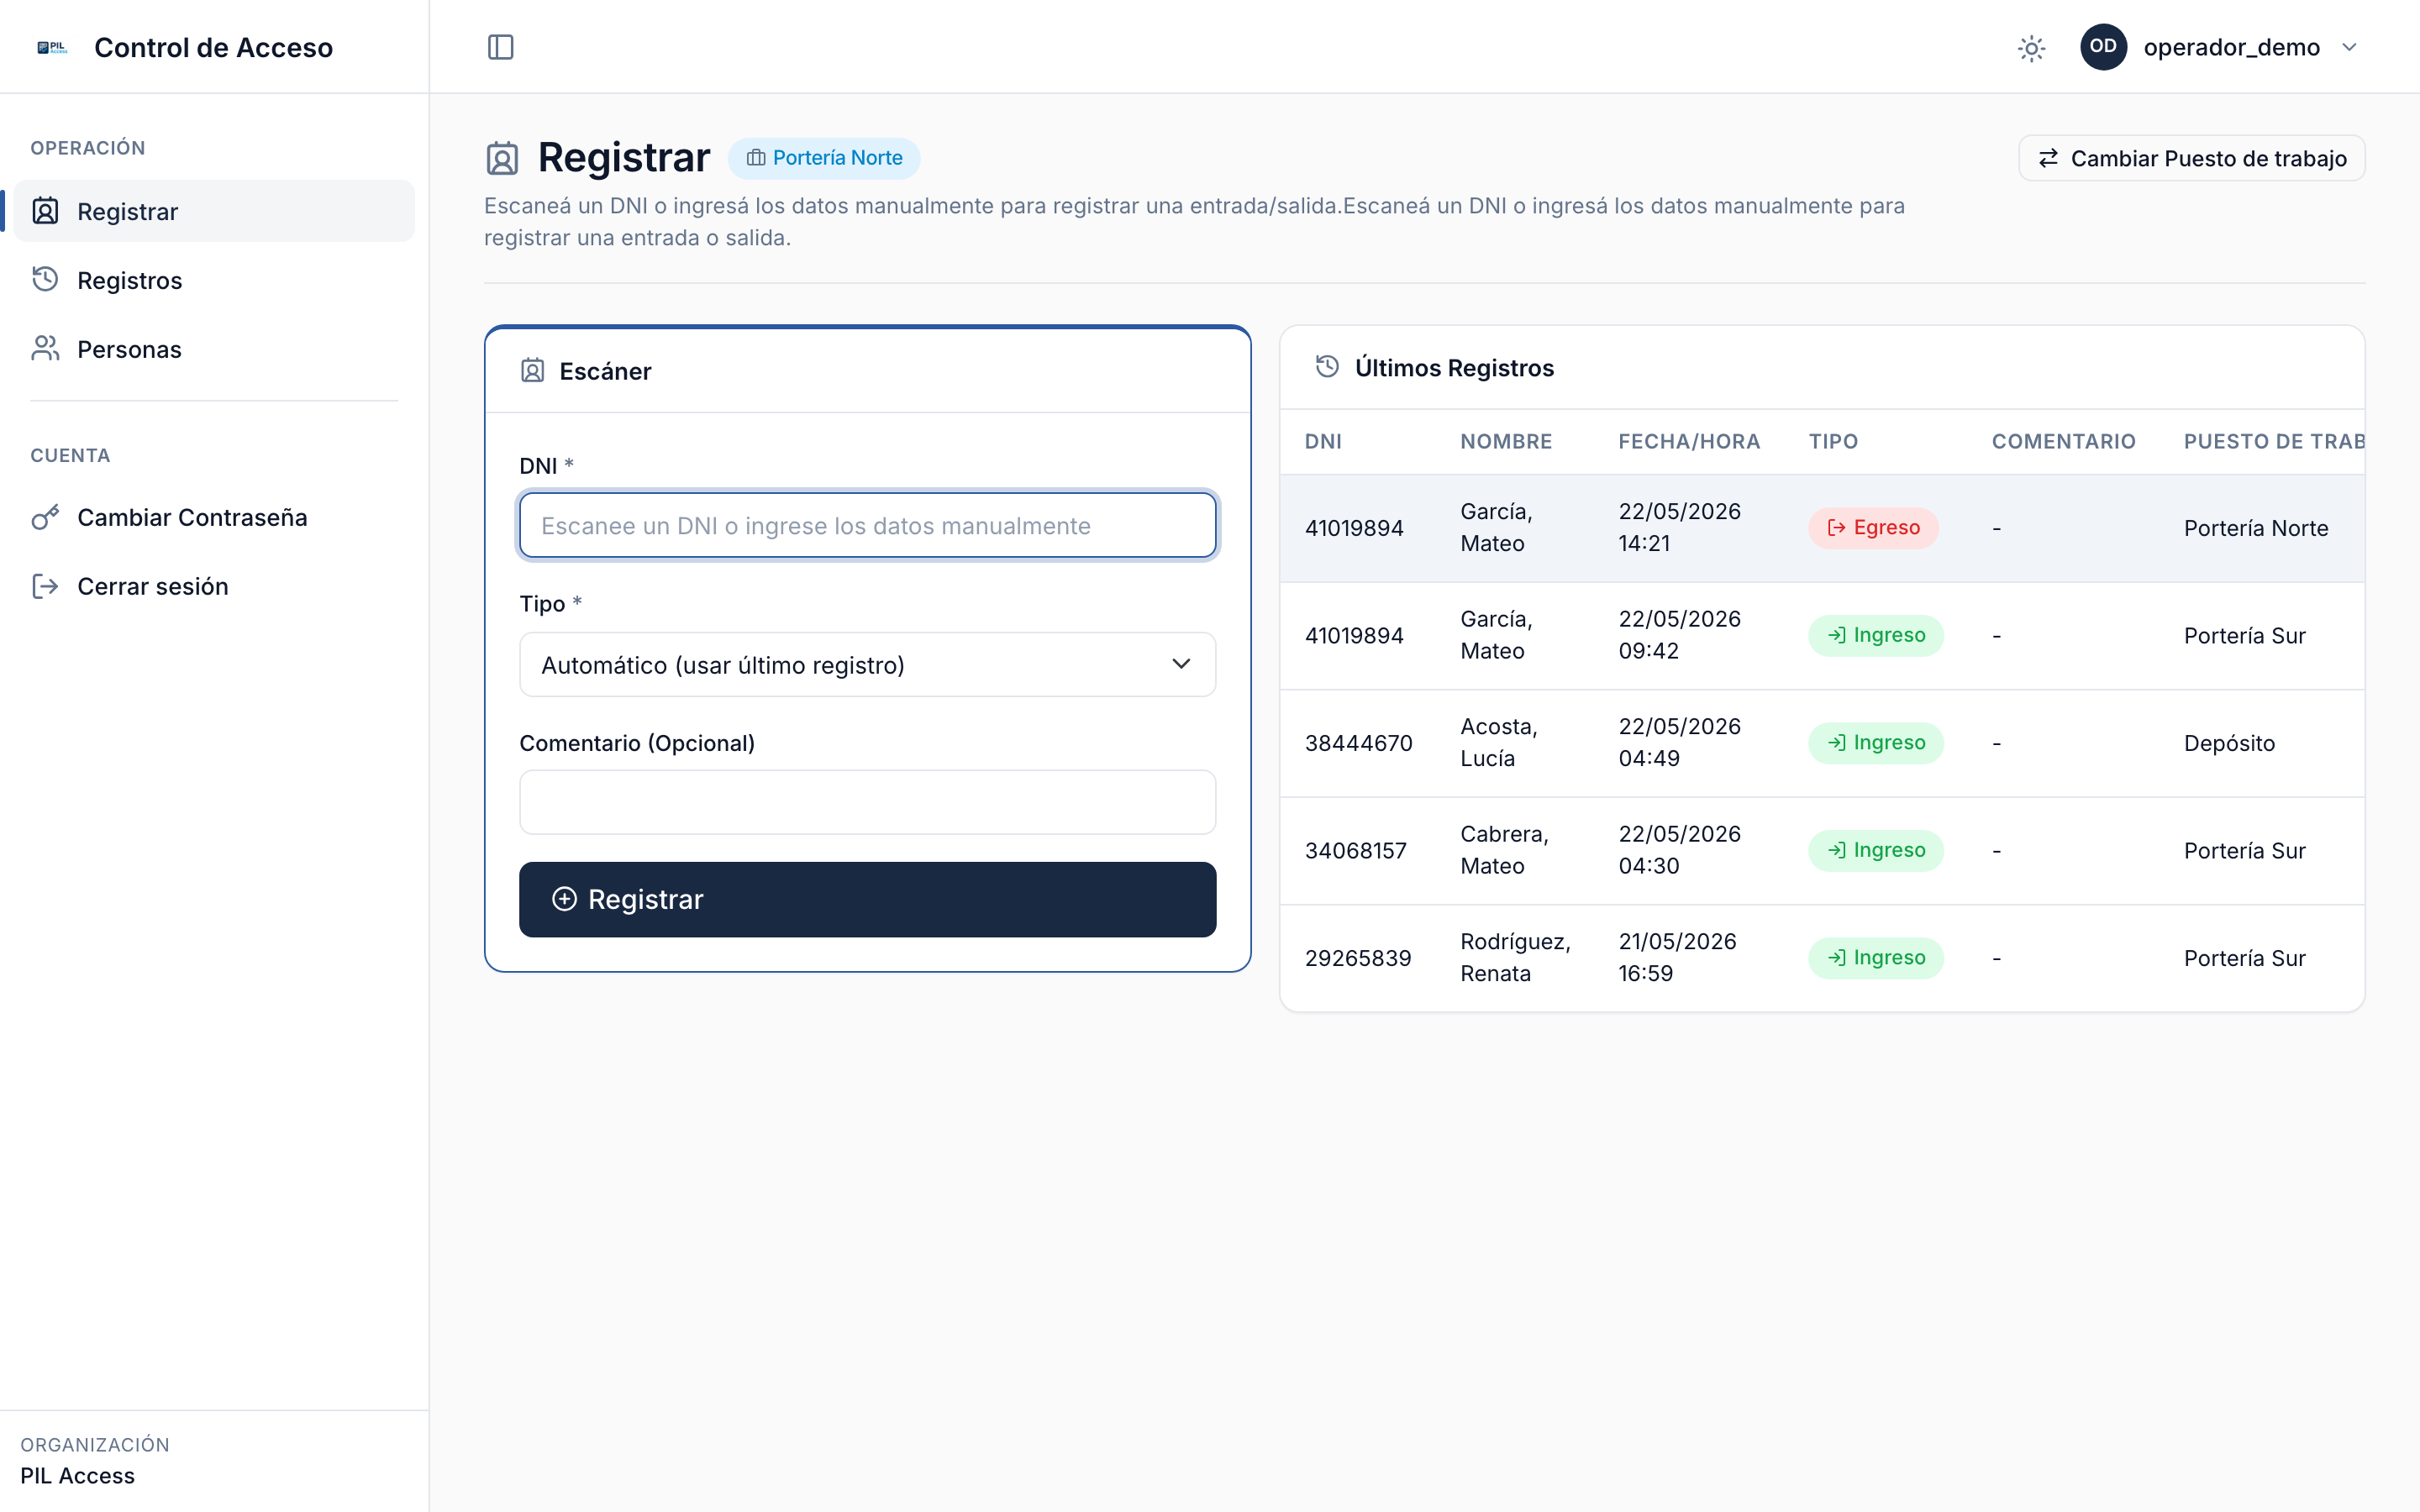Image resolution: width=2420 pixels, height=1512 pixels.
Task: Click the OD user avatar
Action: 2102,47
